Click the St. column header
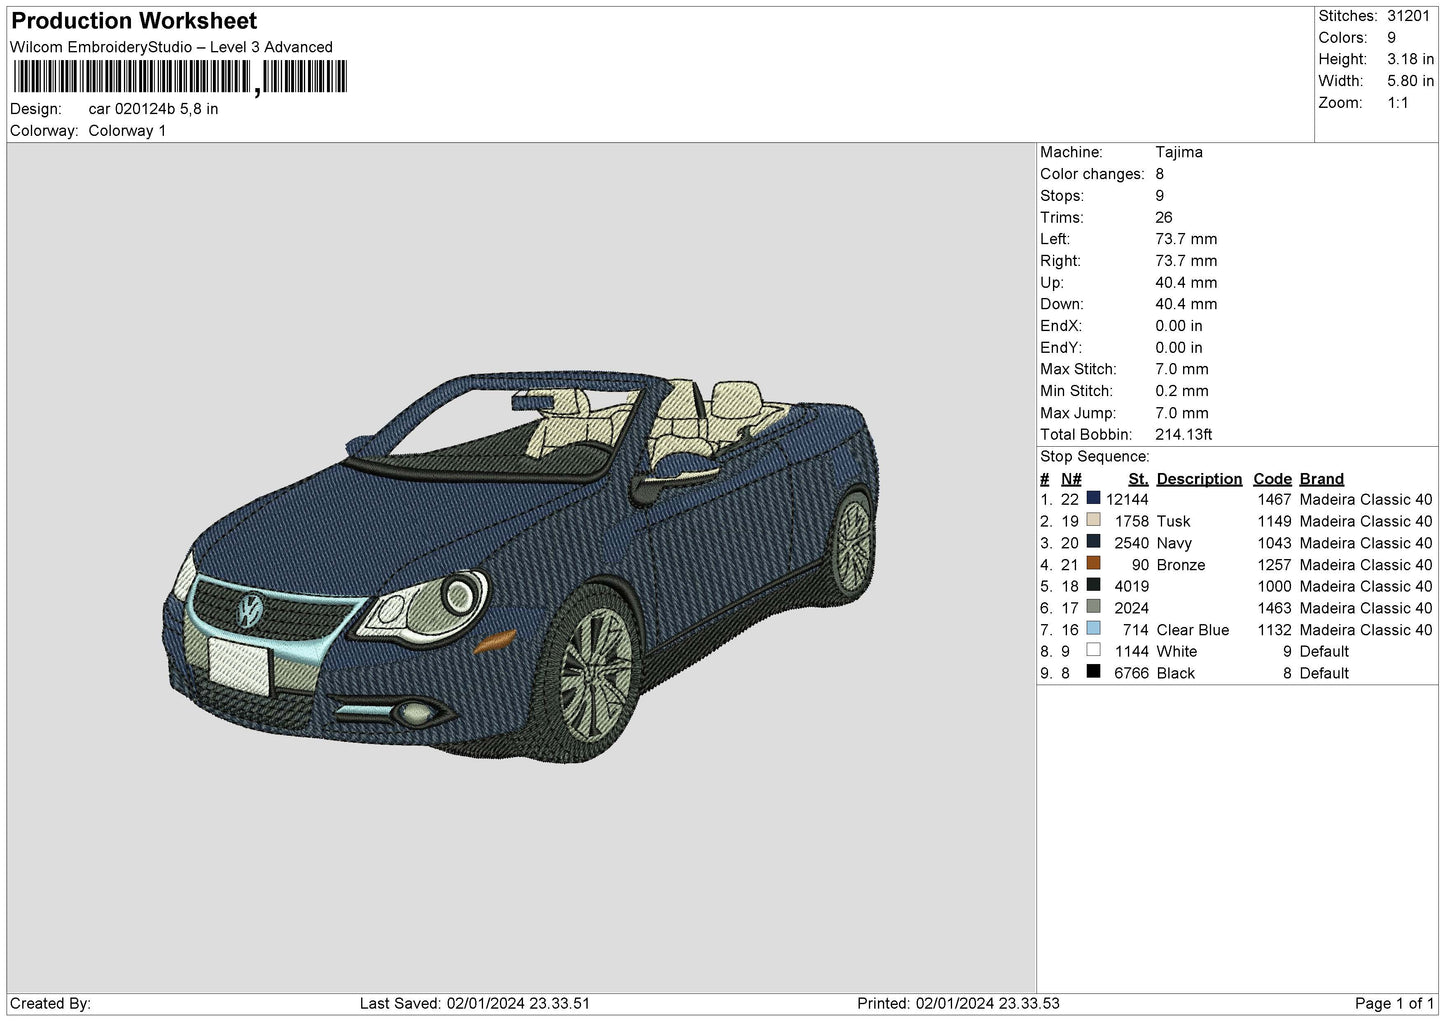The width and height of the screenshot is (1445, 1021). 1138,479
